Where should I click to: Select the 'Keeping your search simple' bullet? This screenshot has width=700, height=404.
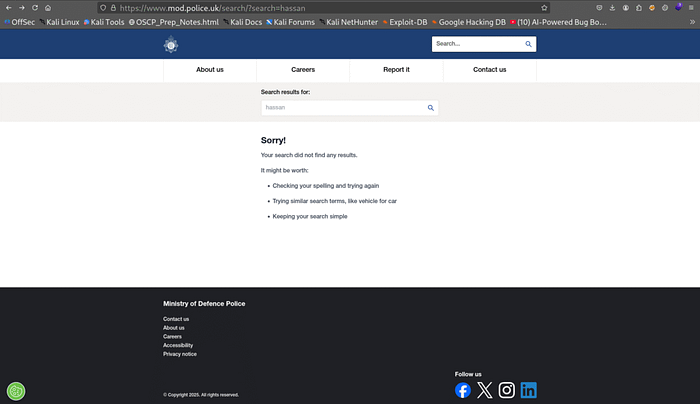point(310,217)
